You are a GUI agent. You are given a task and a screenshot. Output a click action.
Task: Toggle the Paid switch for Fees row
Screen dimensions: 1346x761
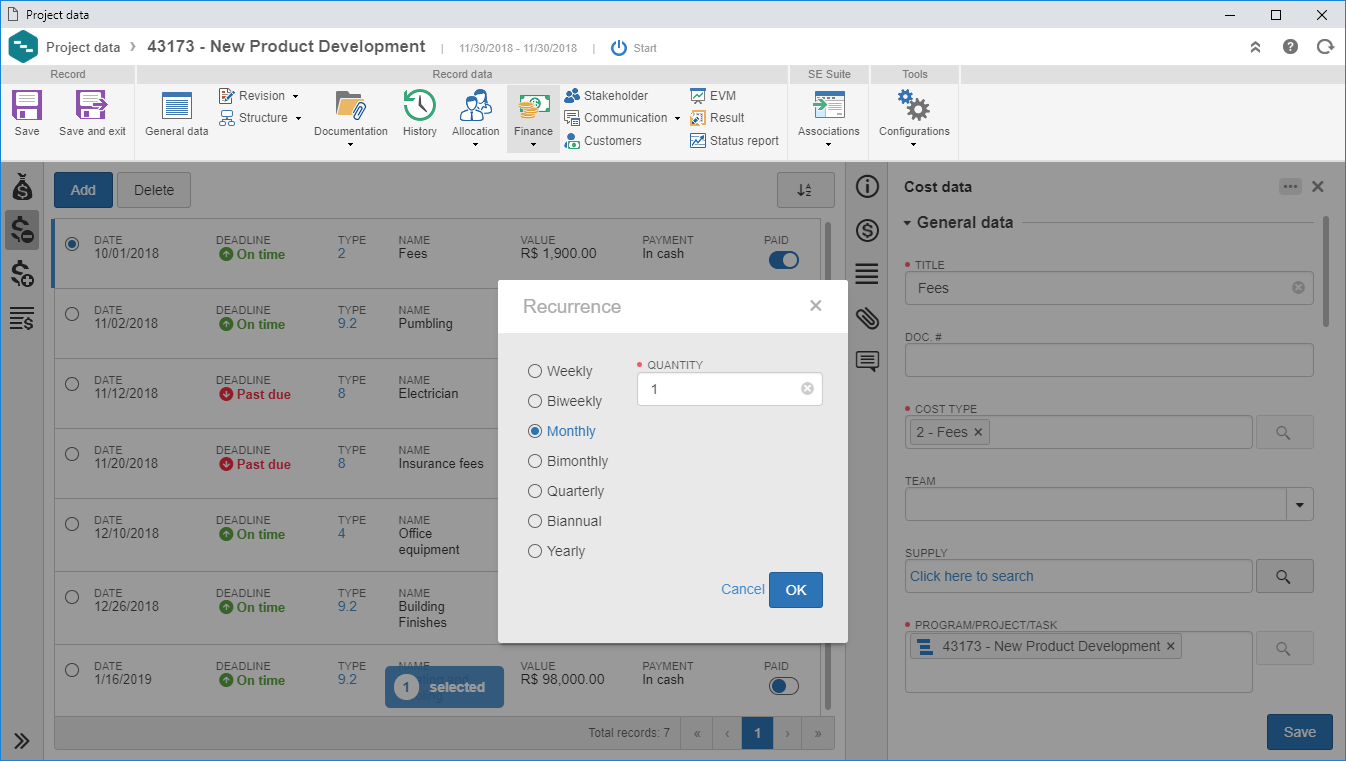[783, 260]
